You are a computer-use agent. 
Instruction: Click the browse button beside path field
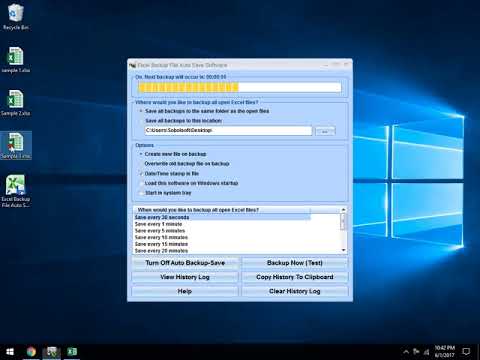pos(325,131)
